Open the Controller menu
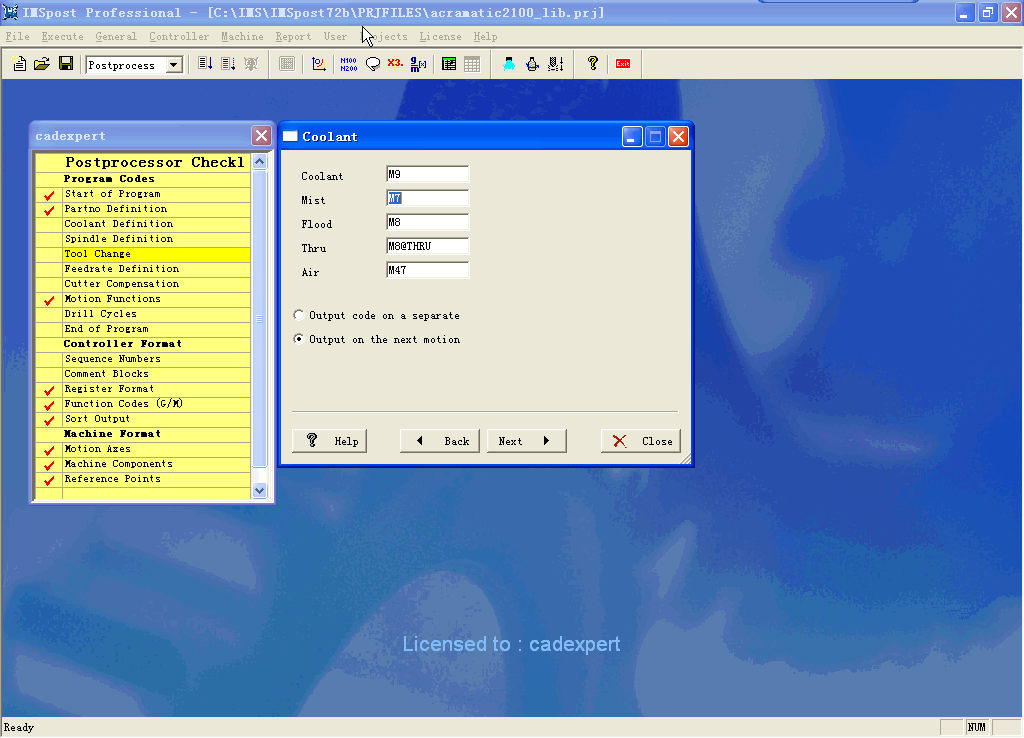The image size is (1024, 738). (179, 37)
